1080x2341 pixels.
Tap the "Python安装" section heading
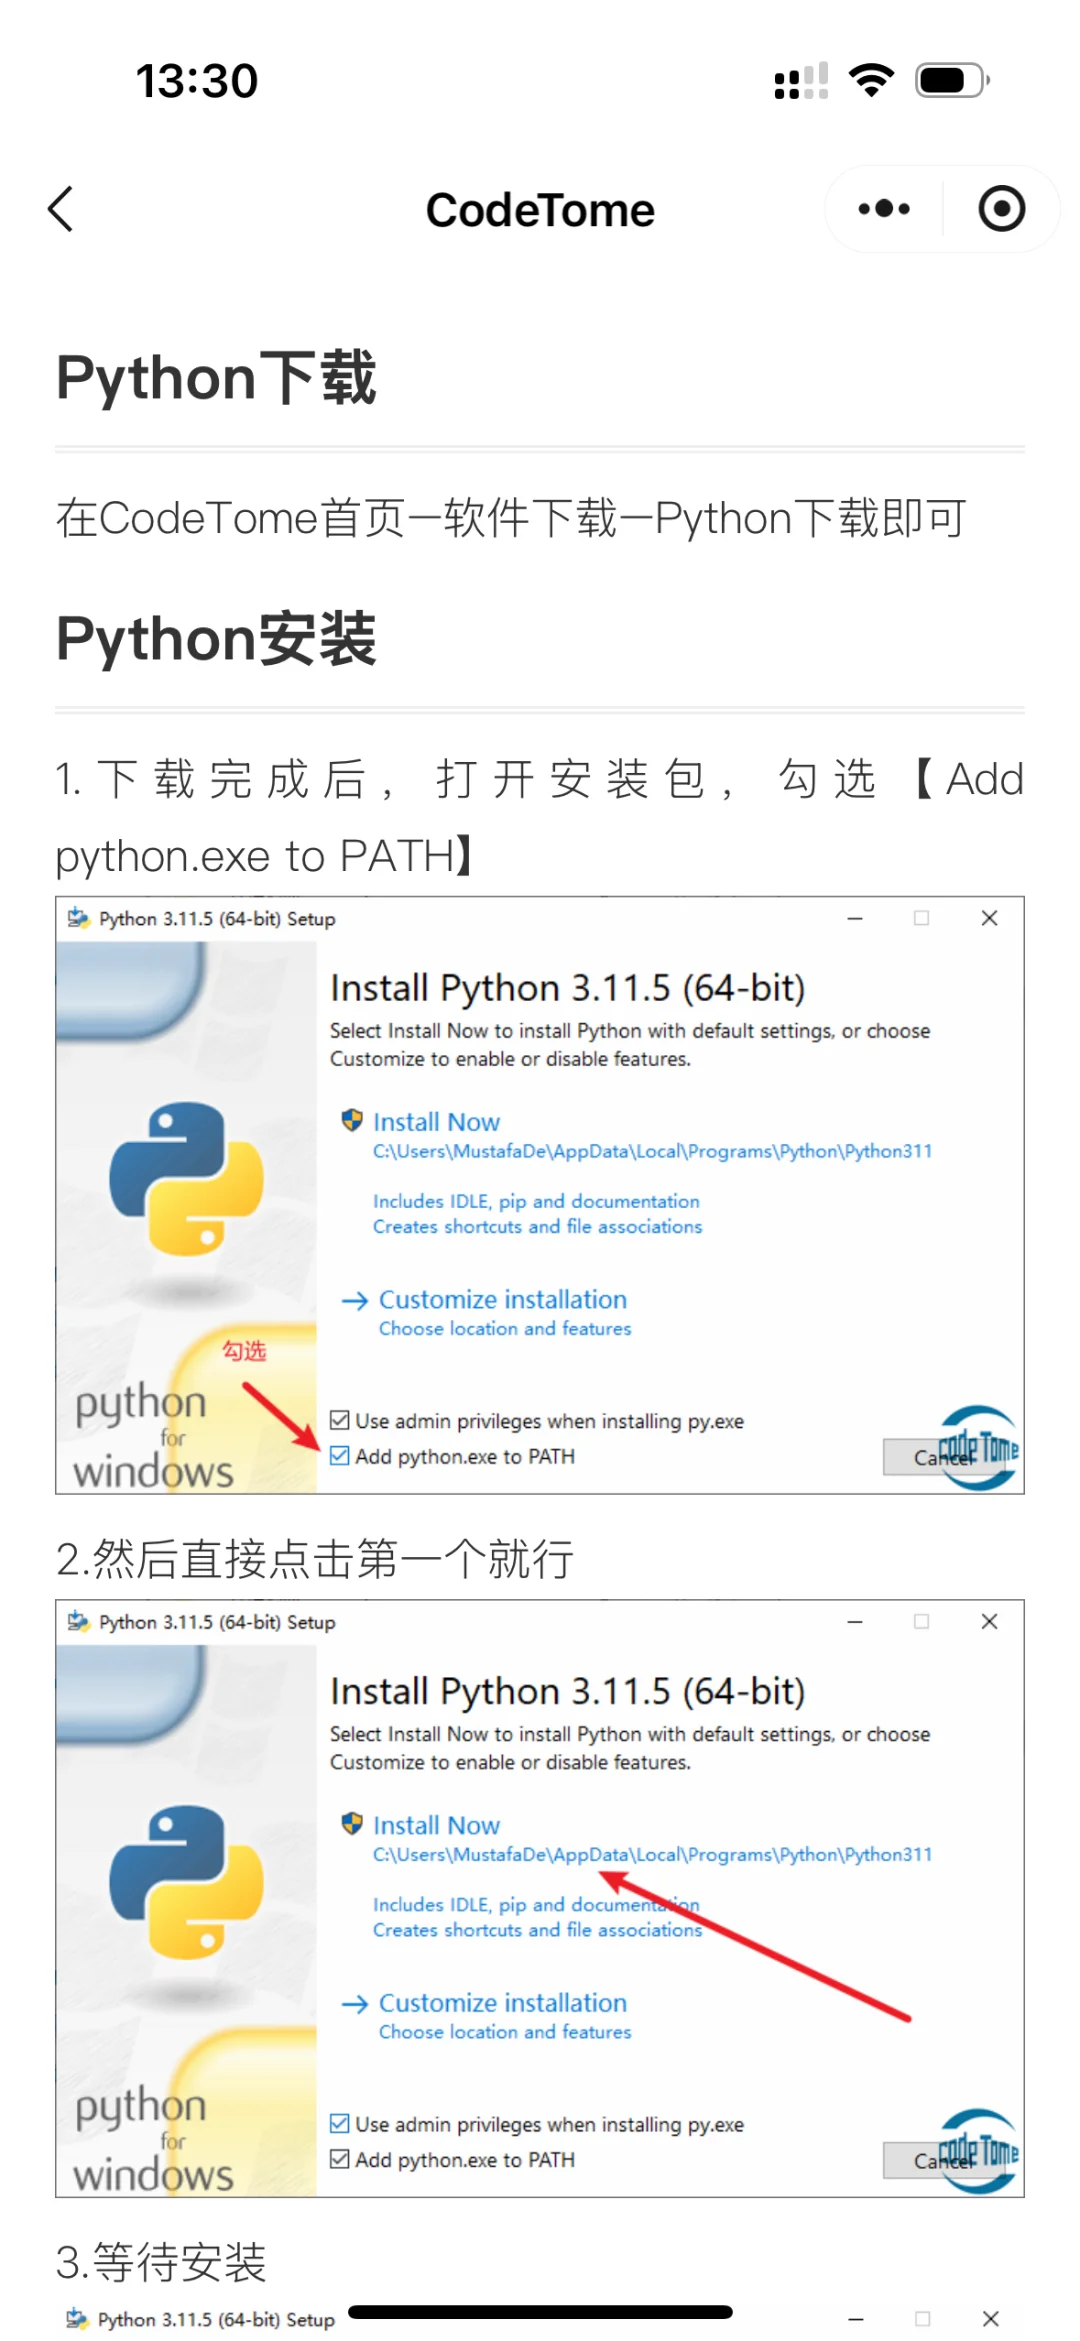[x=216, y=639]
